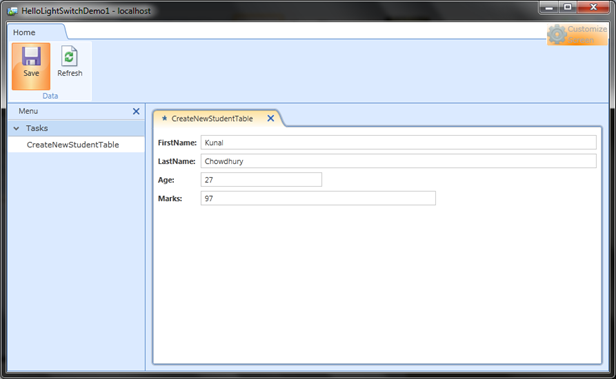The height and width of the screenshot is (379, 616).
Task: Maximize the application window
Action: 568,7
